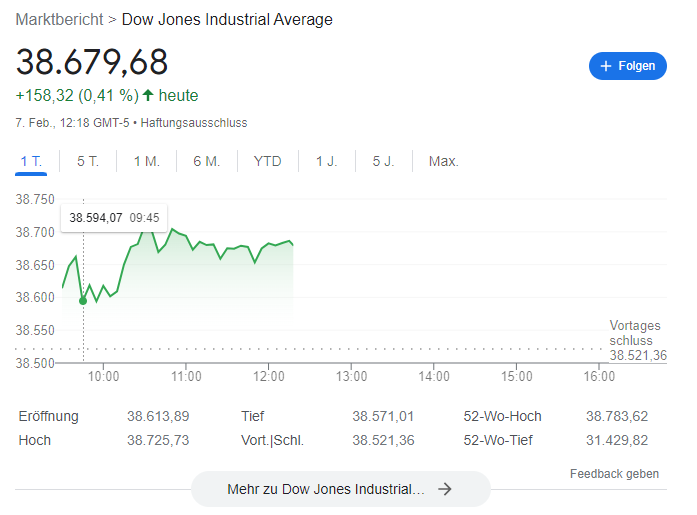
Task: Click the Eröffnung value 38.613,89
Action: pos(158,416)
